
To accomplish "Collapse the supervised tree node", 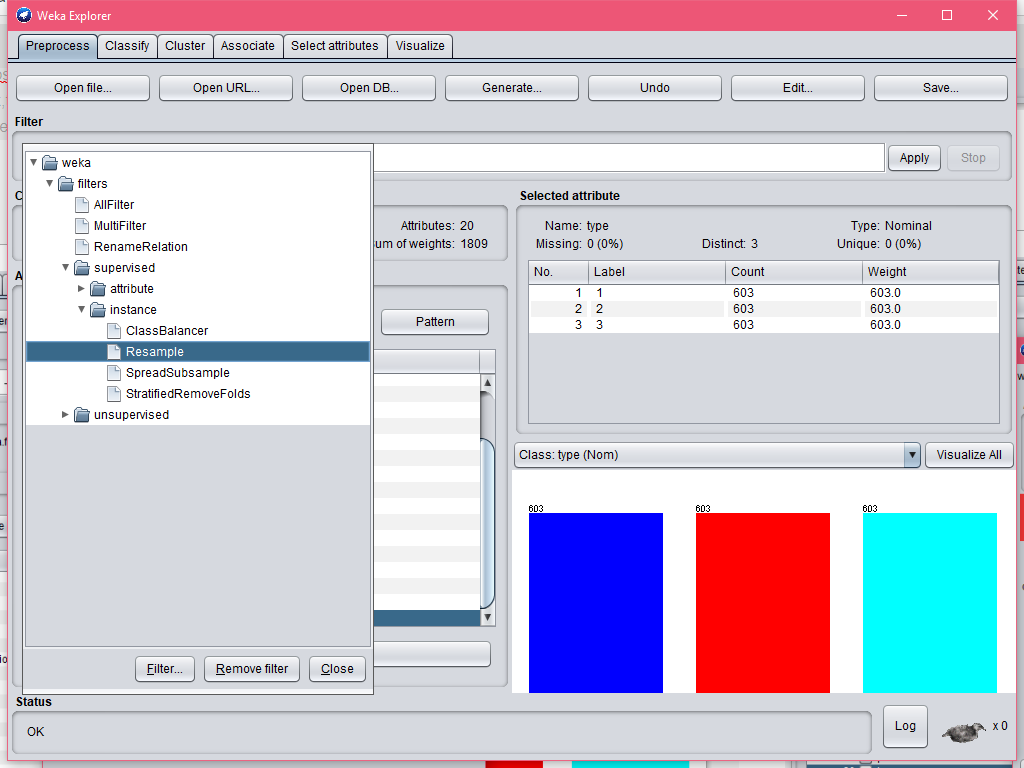I will point(65,267).
